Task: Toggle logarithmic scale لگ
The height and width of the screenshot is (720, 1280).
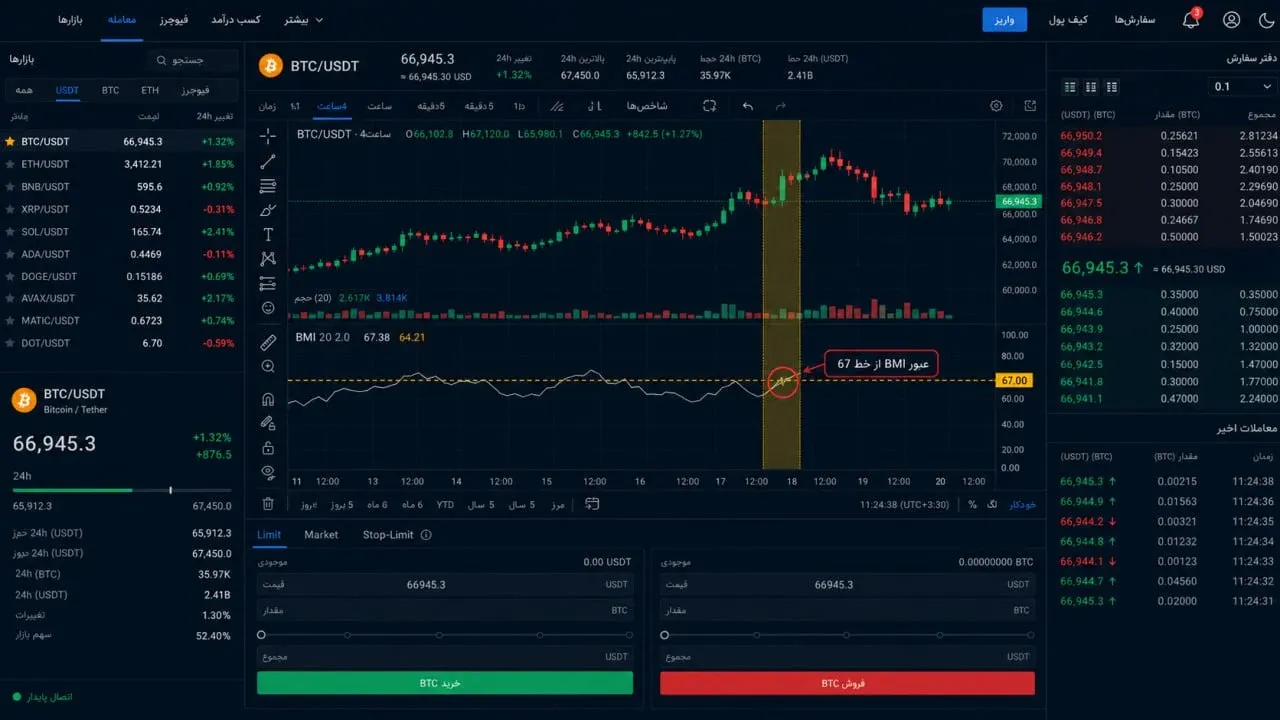Action: (x=992, y=504)
